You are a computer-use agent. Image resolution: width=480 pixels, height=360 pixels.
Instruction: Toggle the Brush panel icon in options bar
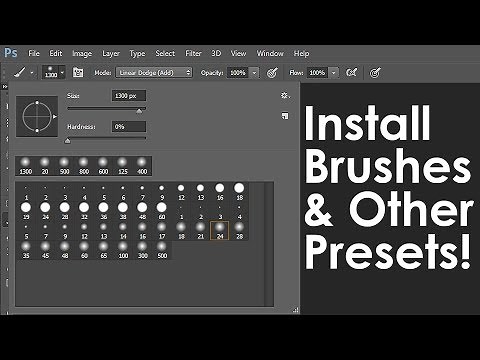pyautogui.click(x=78, y=72)
